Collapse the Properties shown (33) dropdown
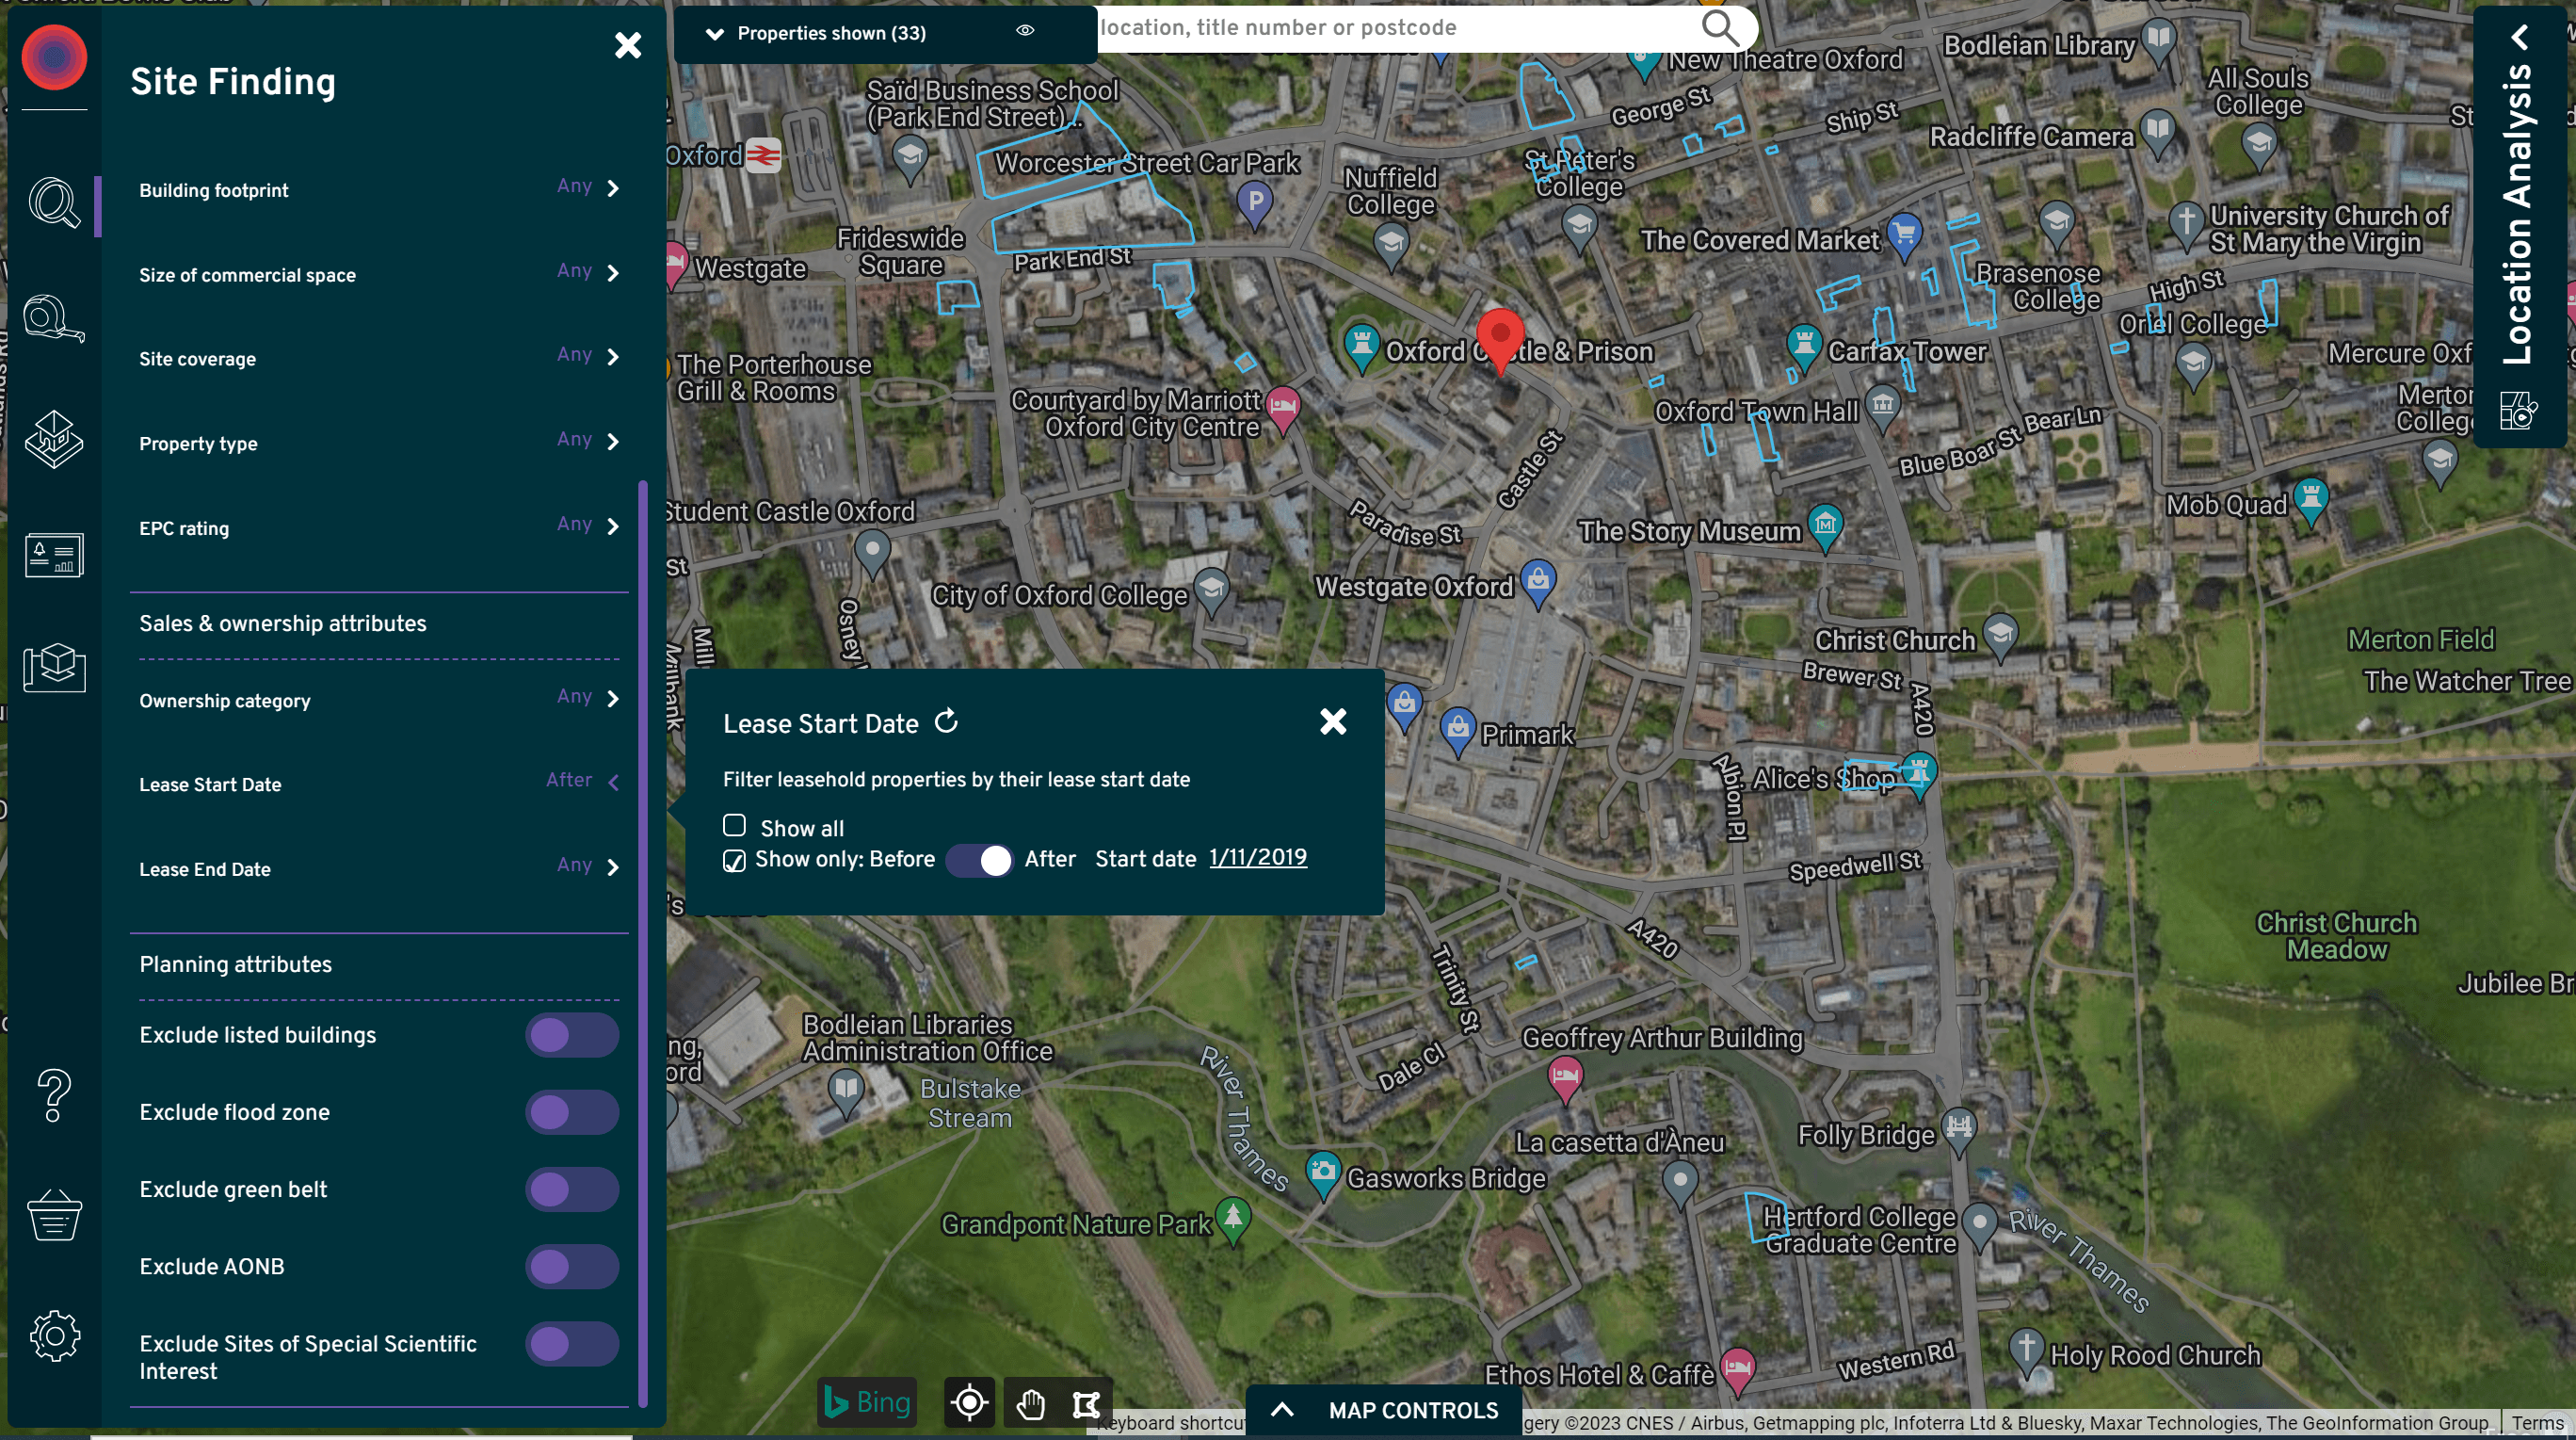Screen dimensions: 2576x1440 pos(714,33)
